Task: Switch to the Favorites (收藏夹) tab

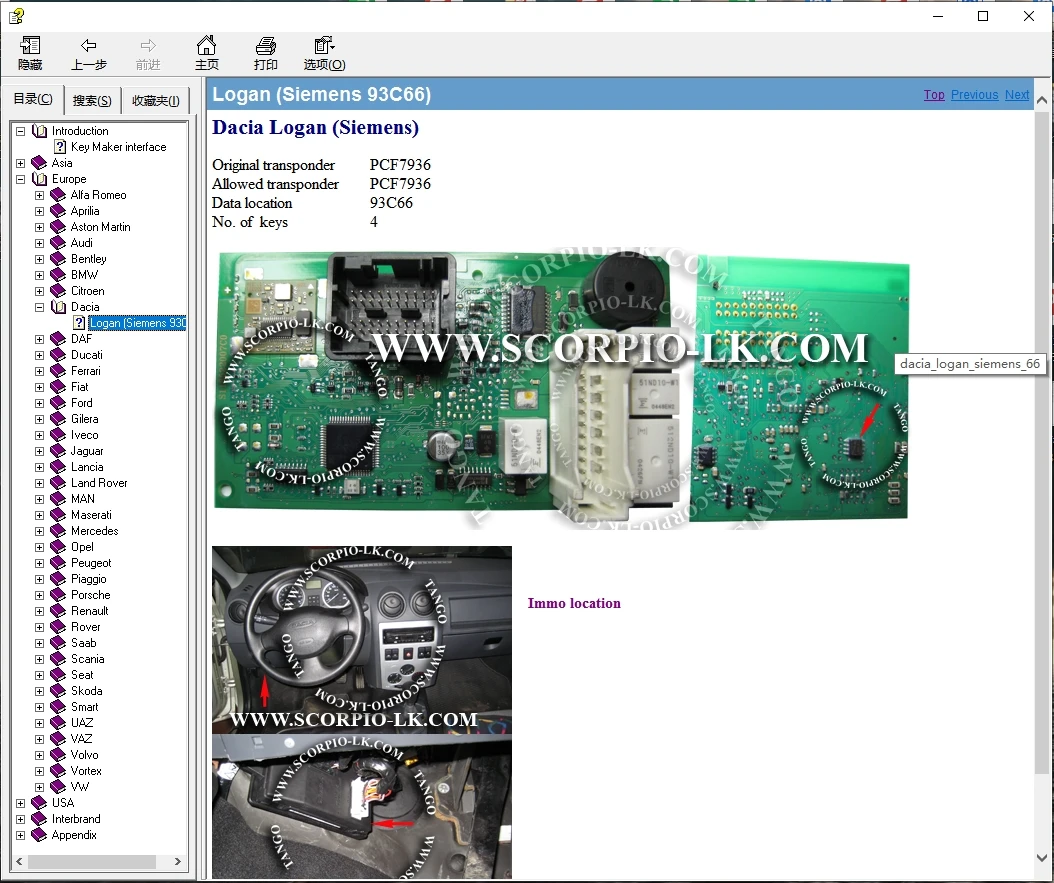Action: click(x=155, y=100)
